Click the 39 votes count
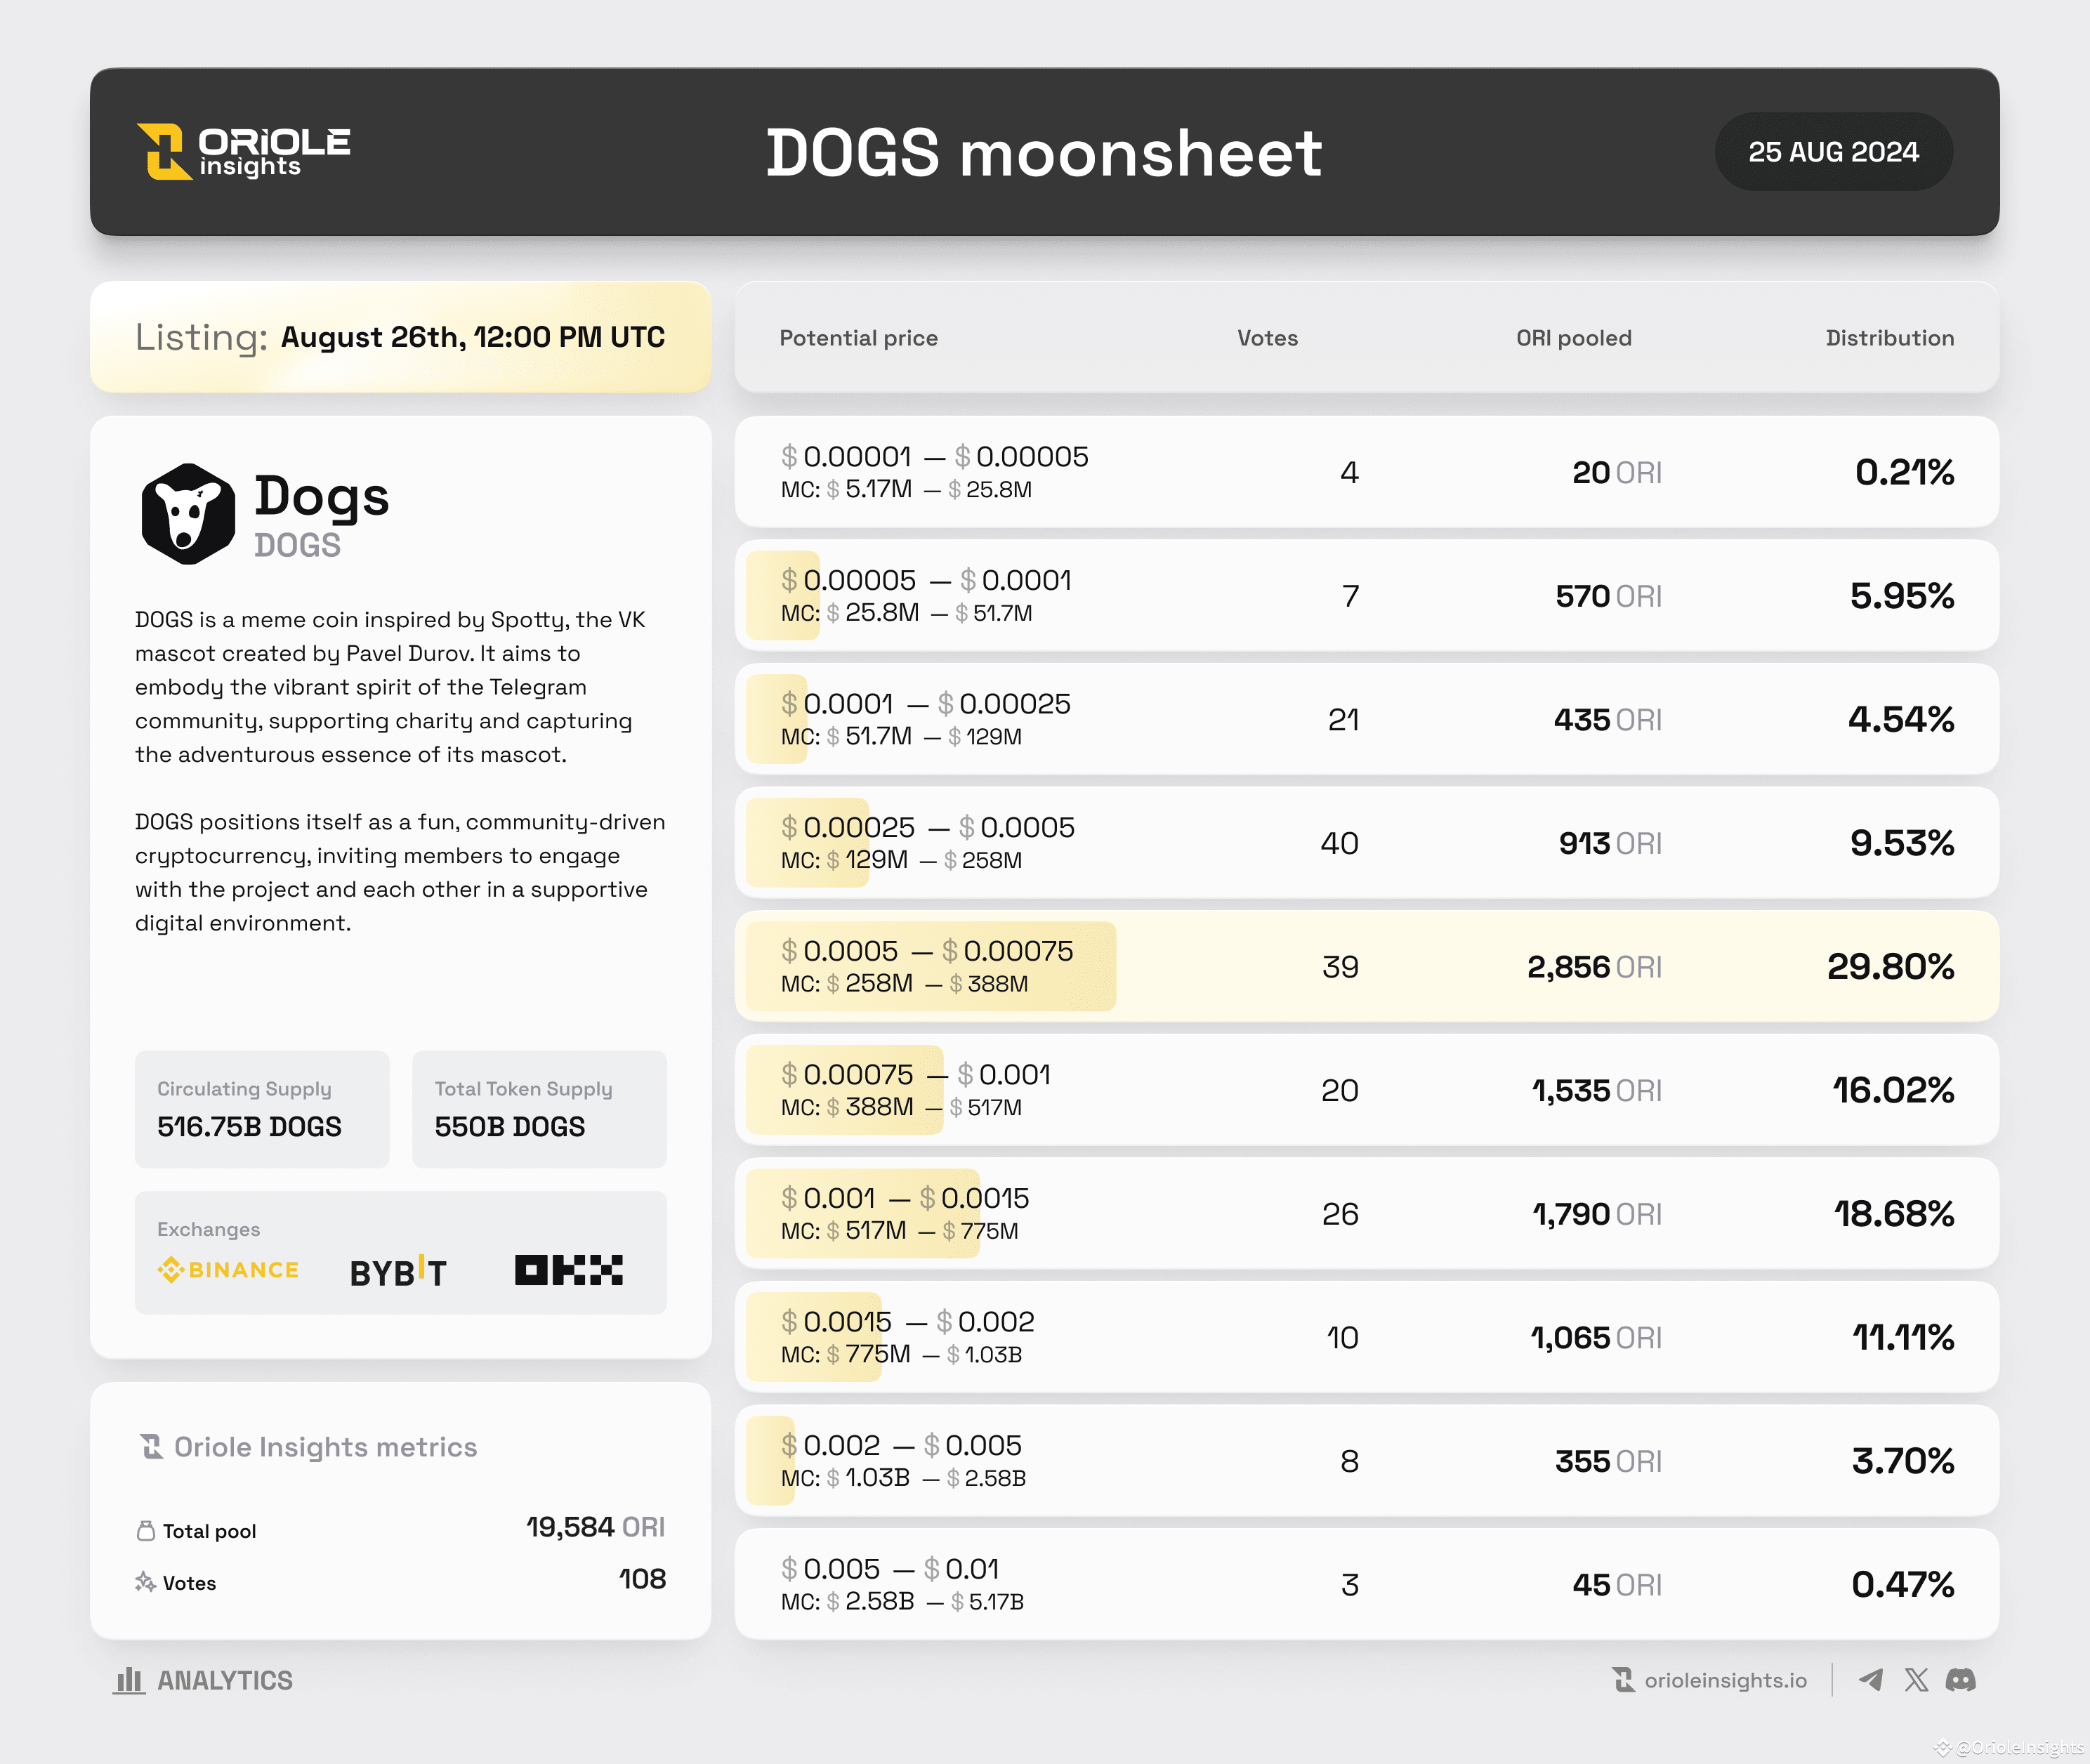 pyautogui.click(x=1340, y=967)
